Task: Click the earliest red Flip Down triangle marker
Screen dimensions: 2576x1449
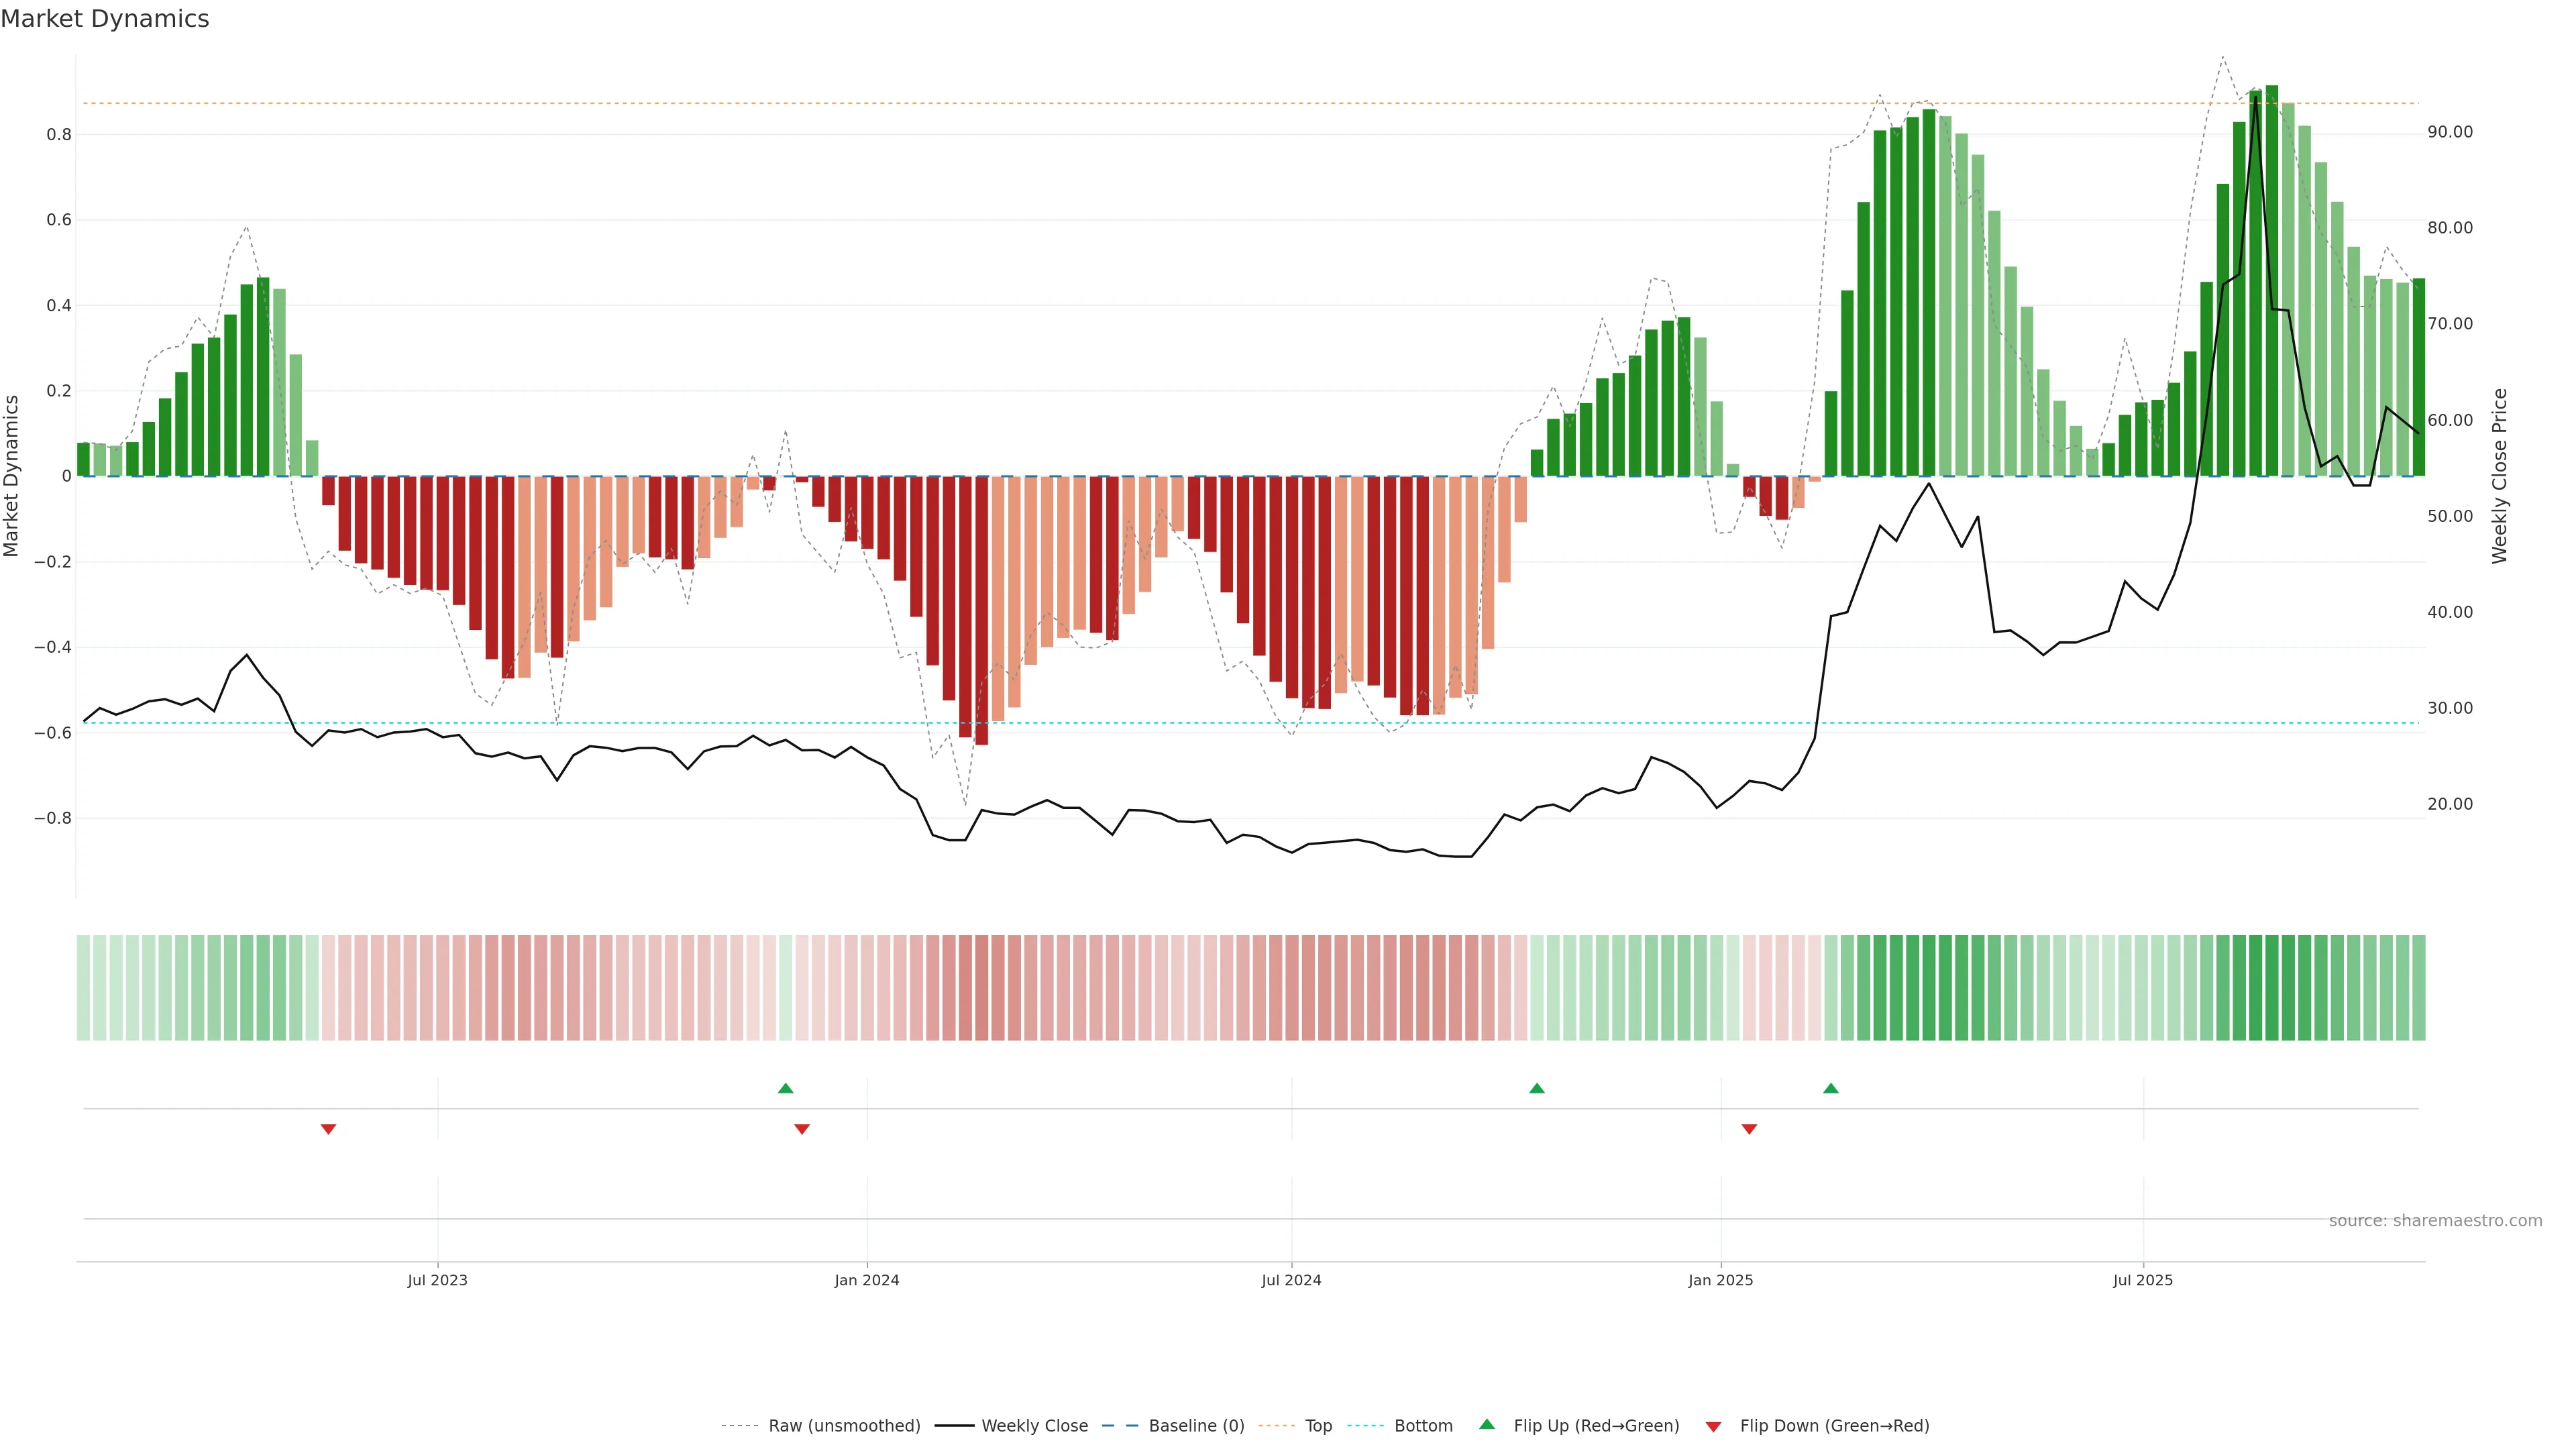Action: [x=328, y=1129]
